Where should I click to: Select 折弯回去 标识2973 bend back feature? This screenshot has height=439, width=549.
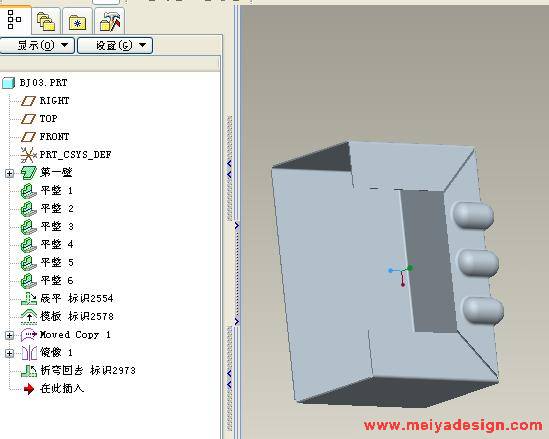[88, 370]
